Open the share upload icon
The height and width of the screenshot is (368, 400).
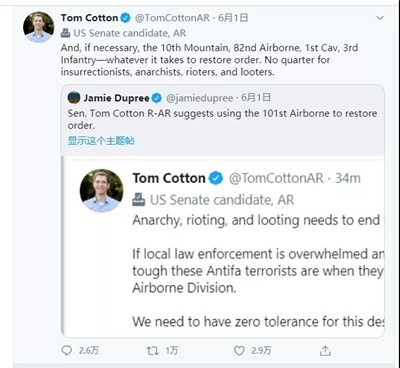click(325, 350)
